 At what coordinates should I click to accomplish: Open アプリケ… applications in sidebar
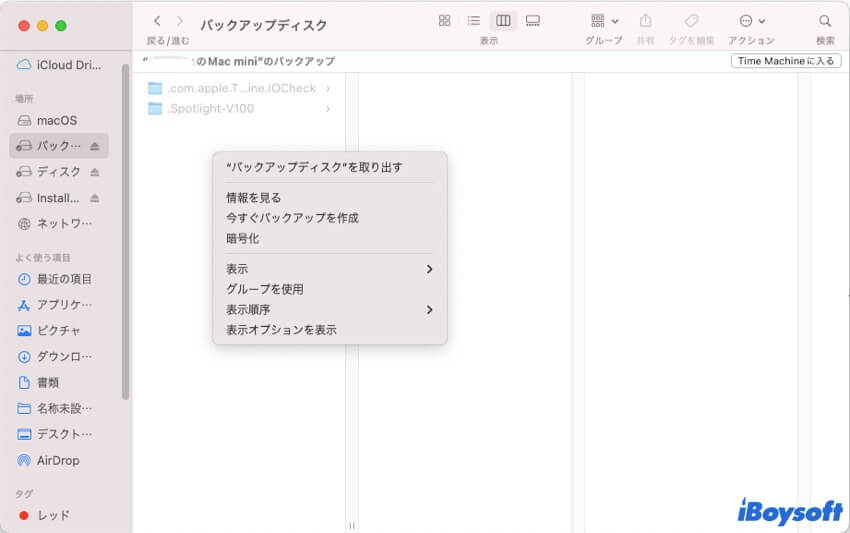click(54, 305)
